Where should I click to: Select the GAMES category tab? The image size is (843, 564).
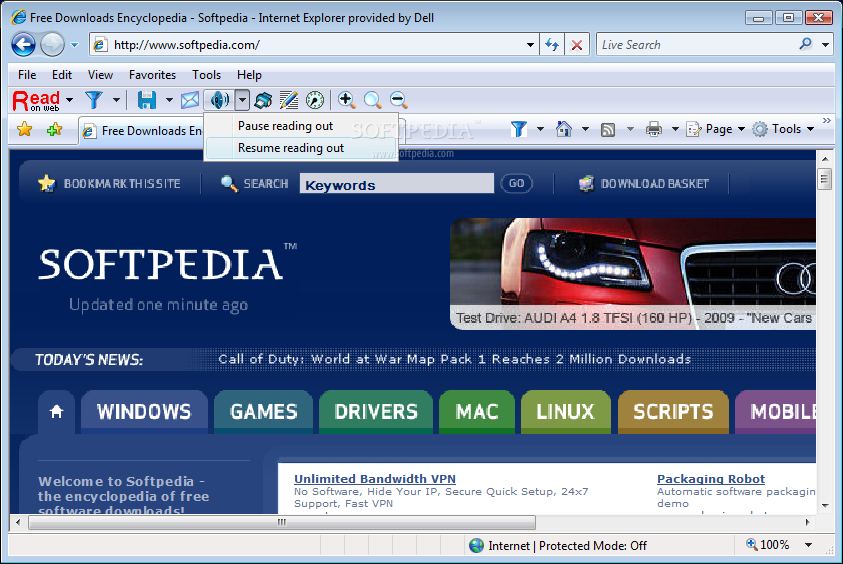(x=263, y=412)
